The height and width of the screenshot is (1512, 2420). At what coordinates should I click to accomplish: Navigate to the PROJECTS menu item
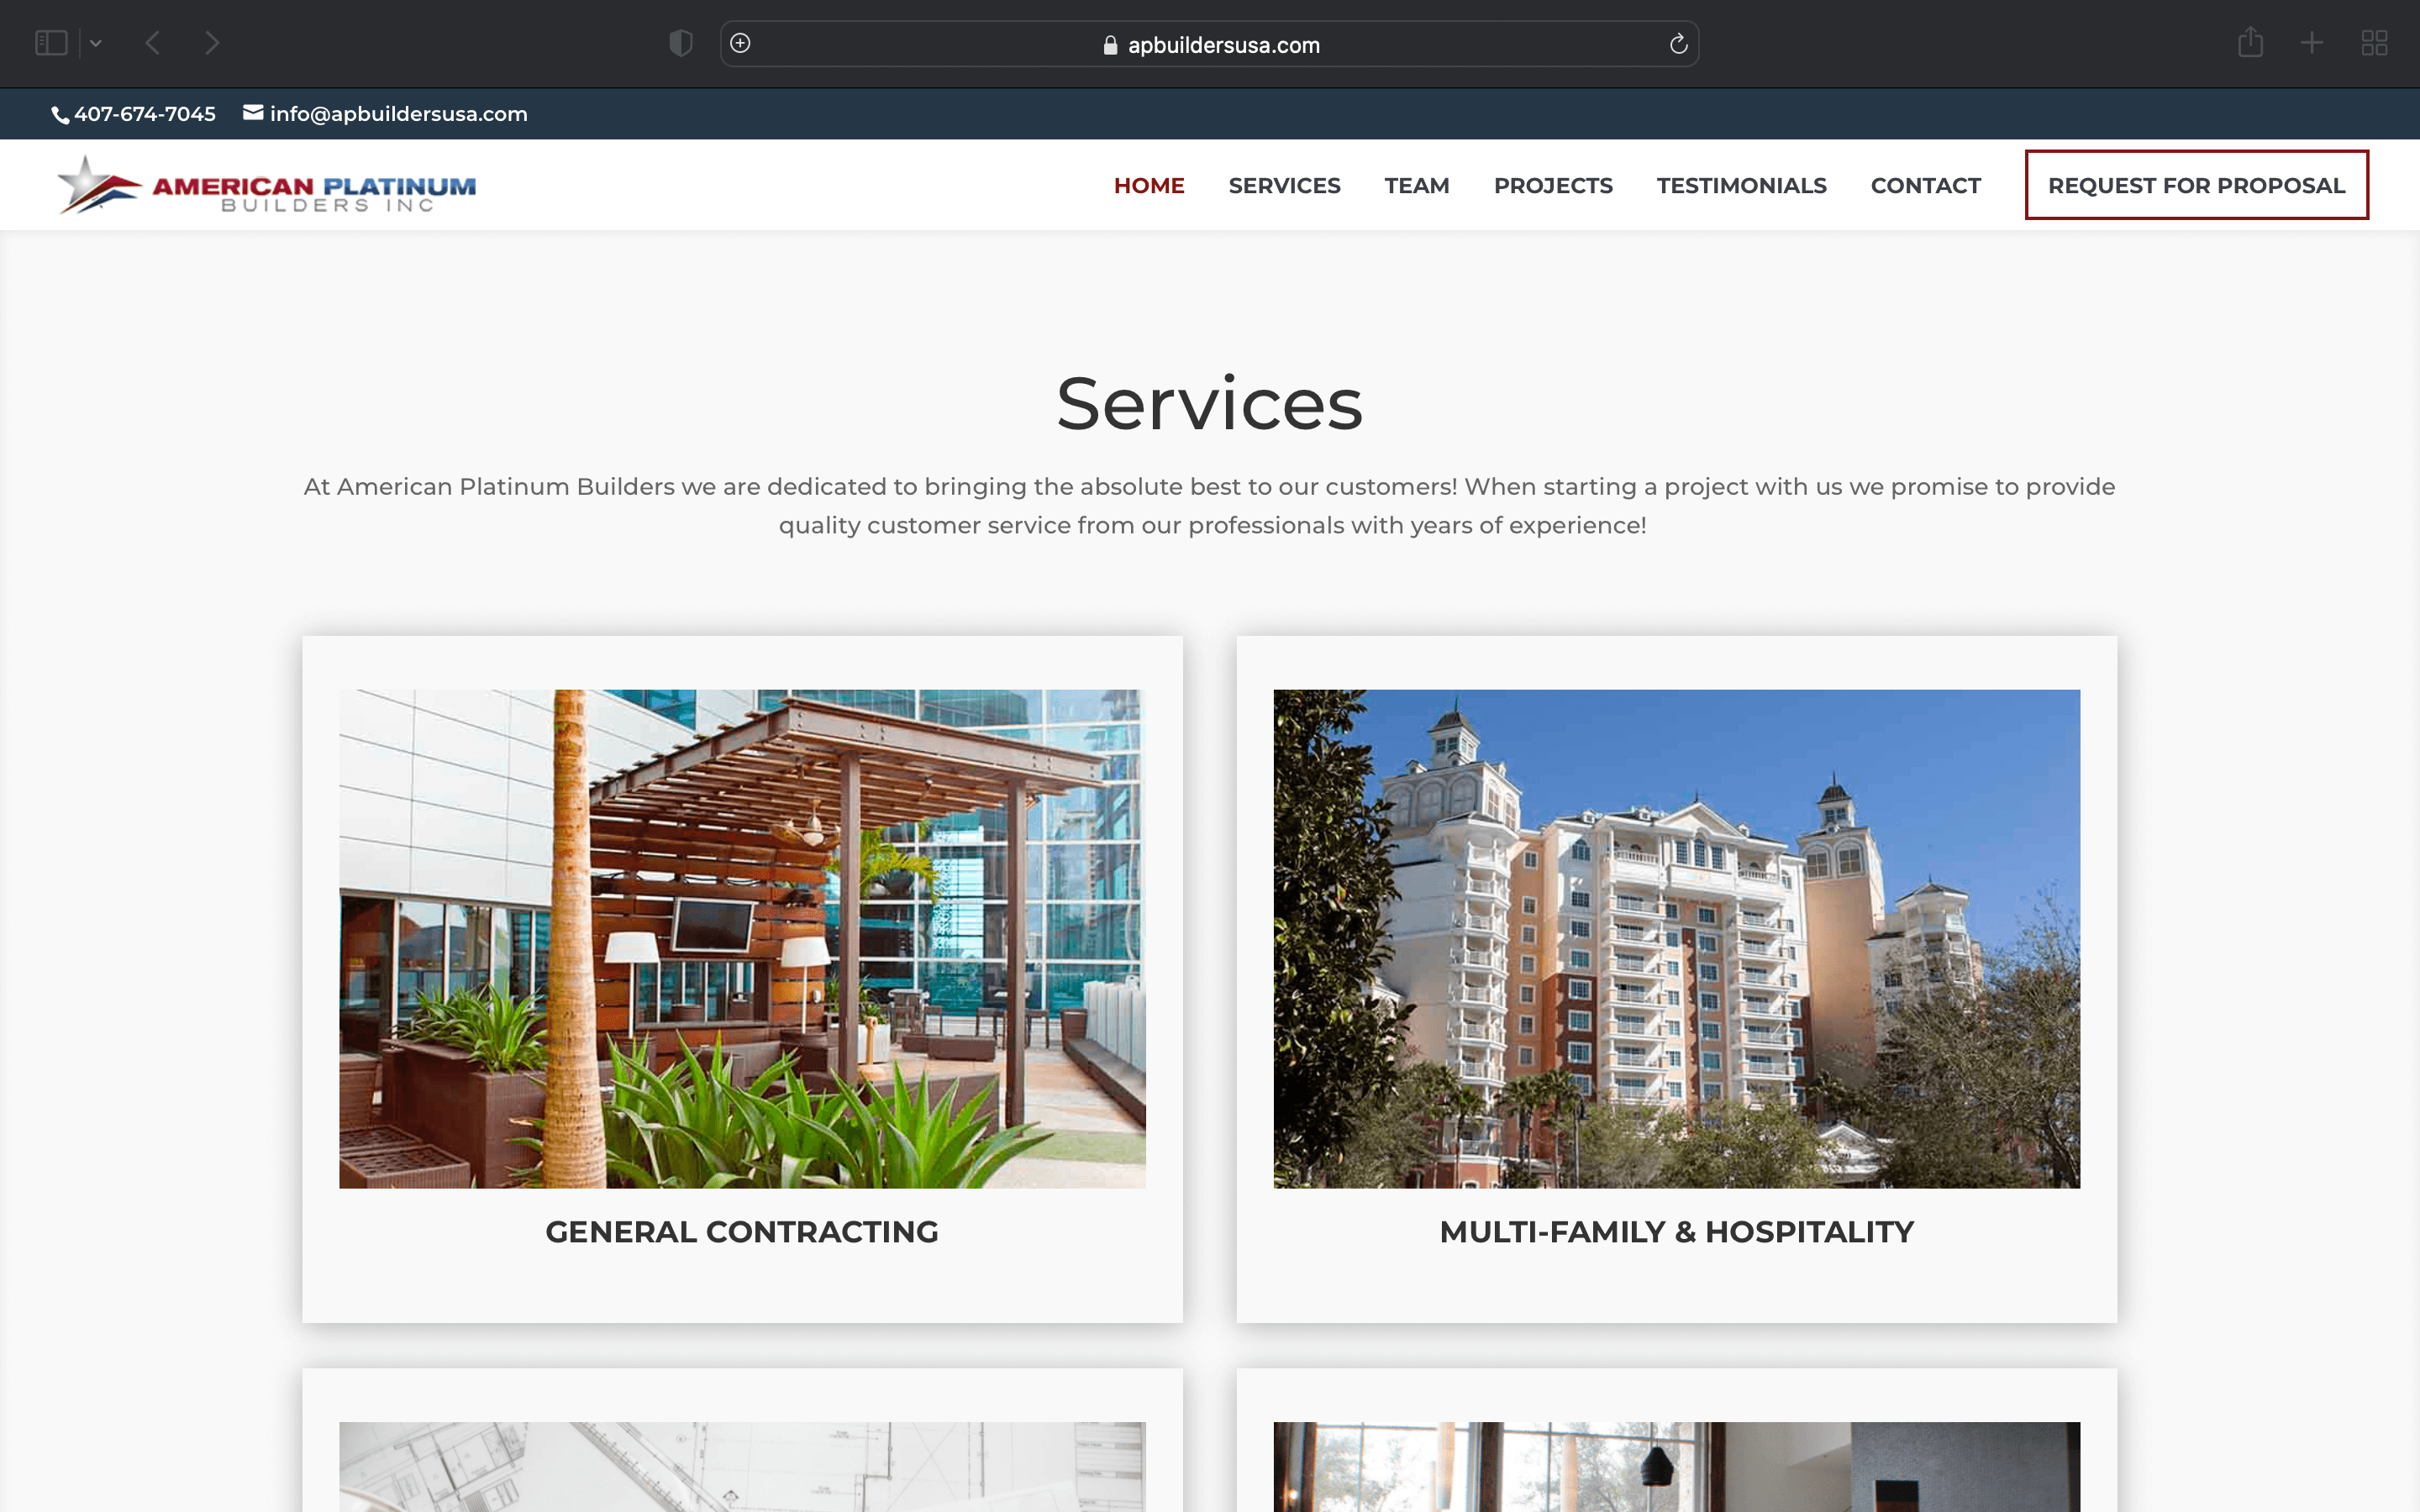pyautogui.click(x=1553, y=186)
